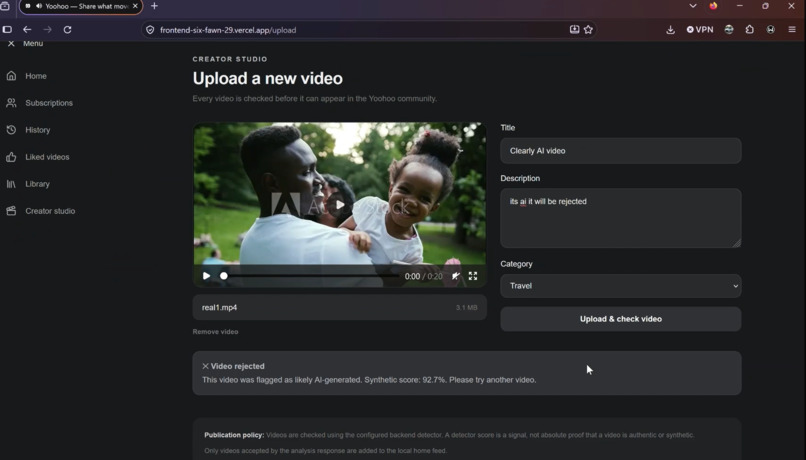
Task: Go to History page in sidebar
Action: (38, 130)
